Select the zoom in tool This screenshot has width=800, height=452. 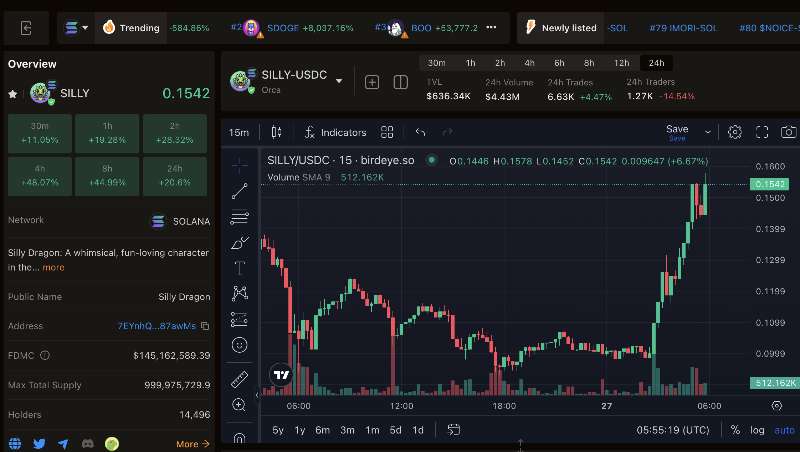tap(239, 405)
